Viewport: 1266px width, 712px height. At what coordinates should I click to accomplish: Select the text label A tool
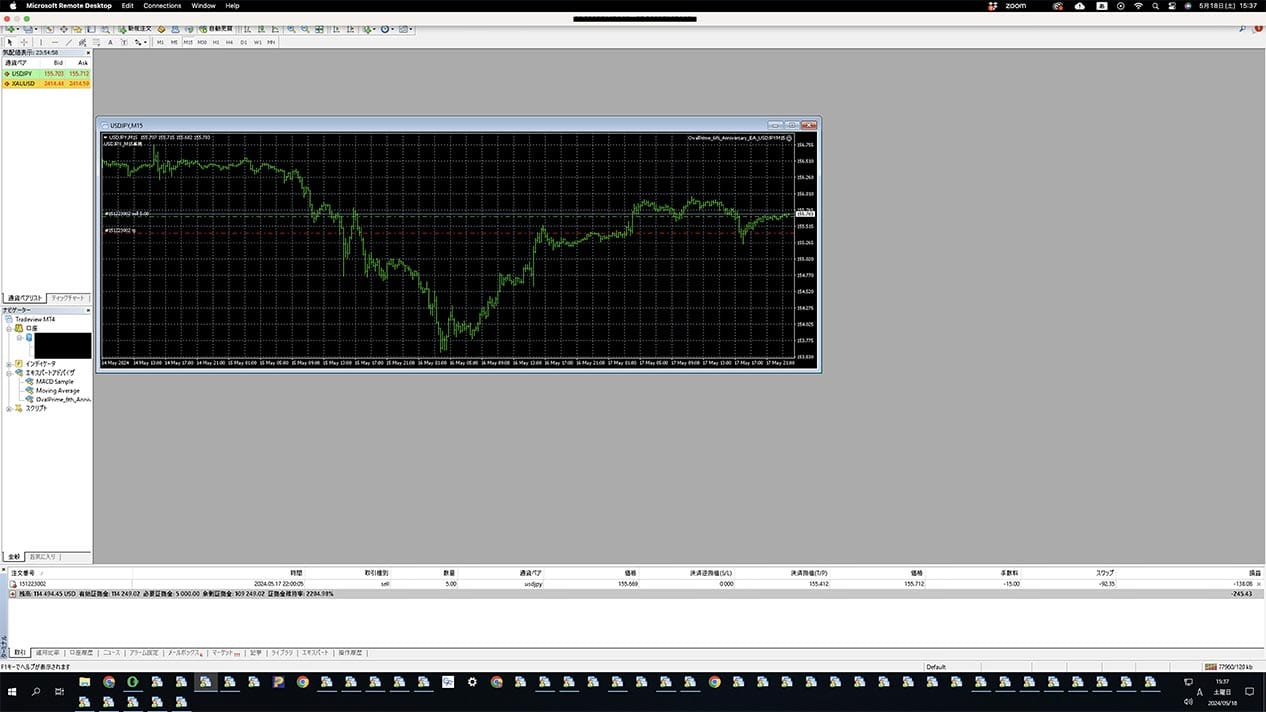(110, 42)
